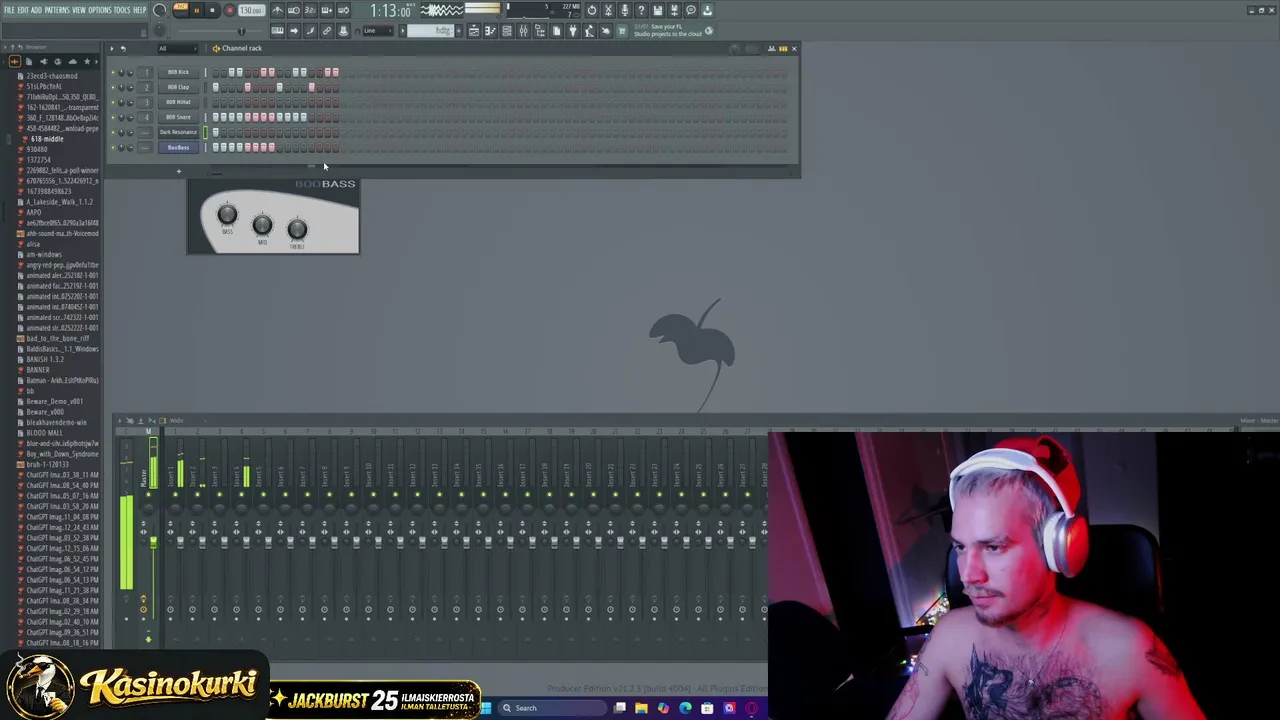Select the cloud tab icon in Browser
This screenshot has width=1280, height=720.
[x=72, y=62]
